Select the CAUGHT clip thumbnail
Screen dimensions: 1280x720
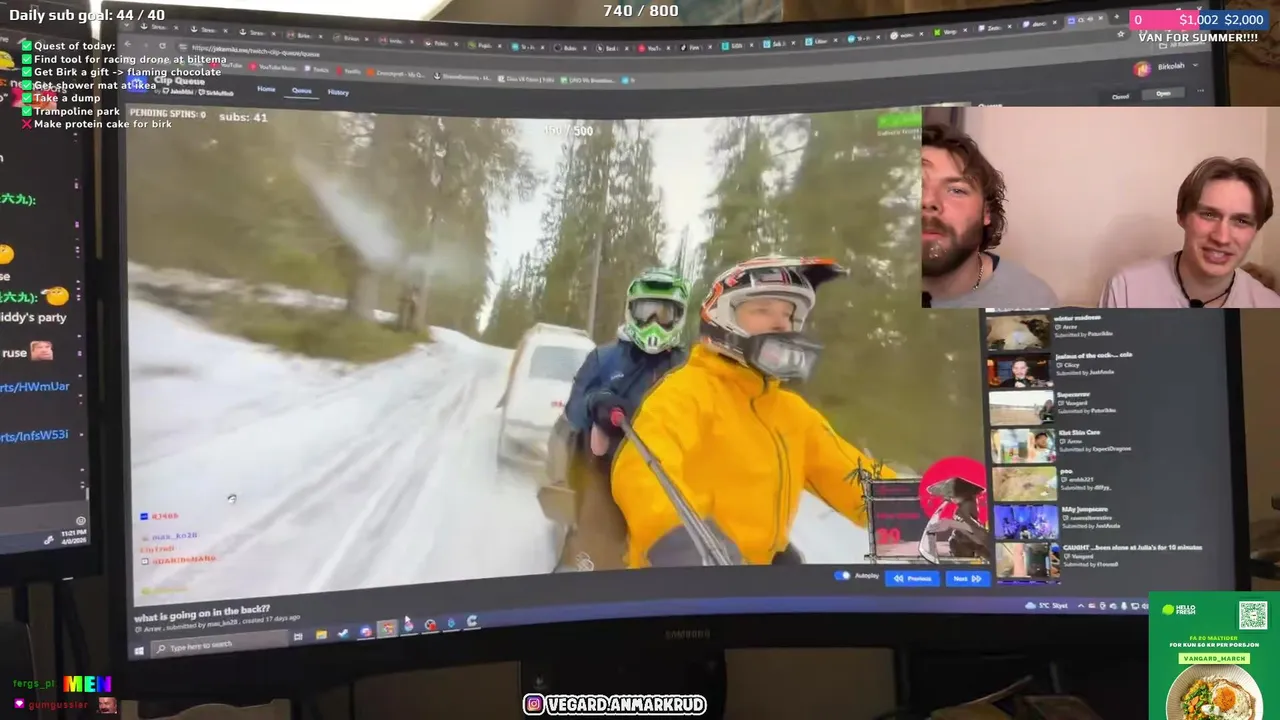(1026, 559)
